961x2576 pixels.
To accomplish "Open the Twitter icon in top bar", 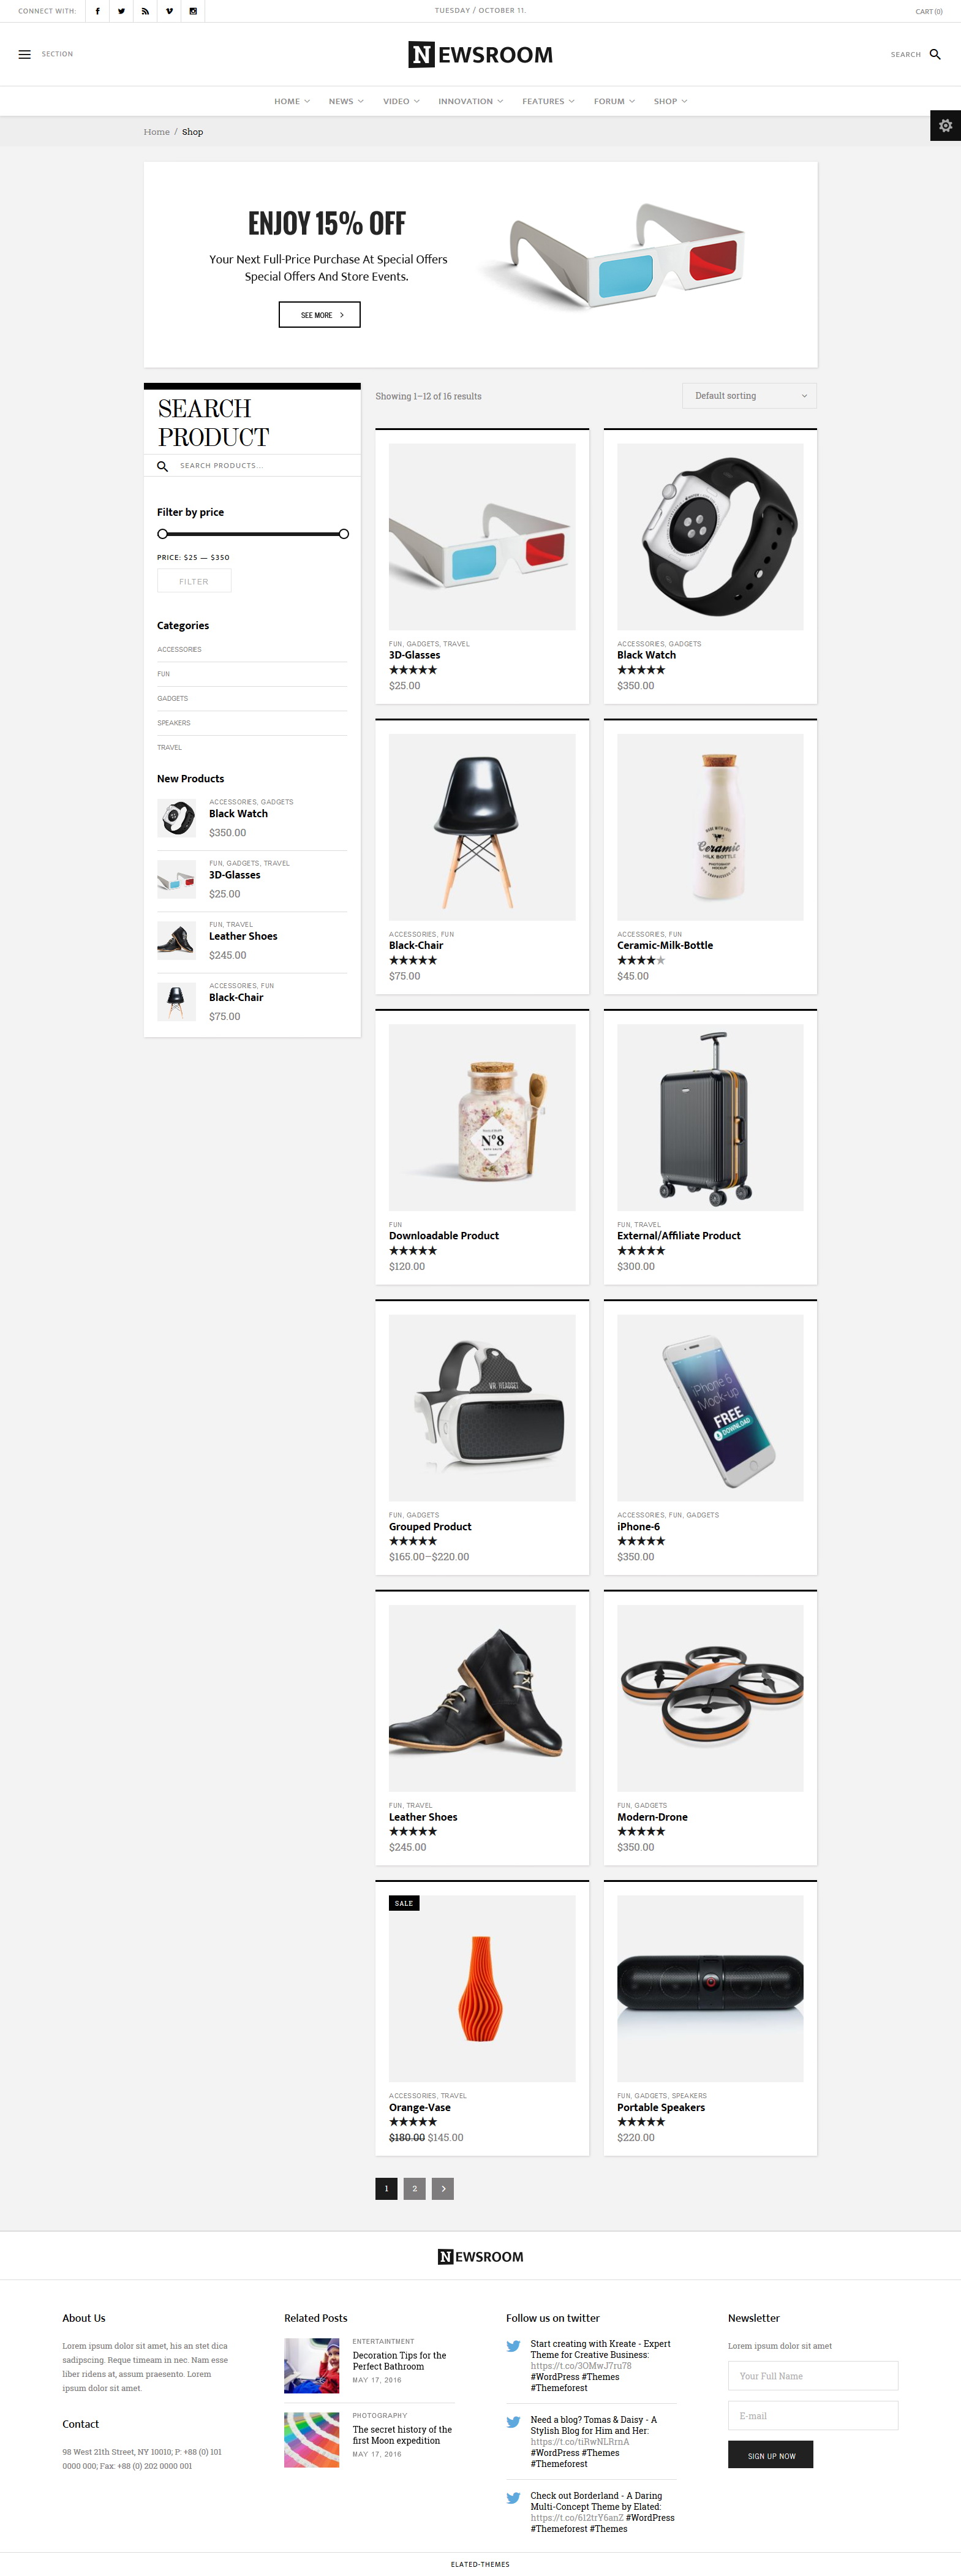I will 121,11.
